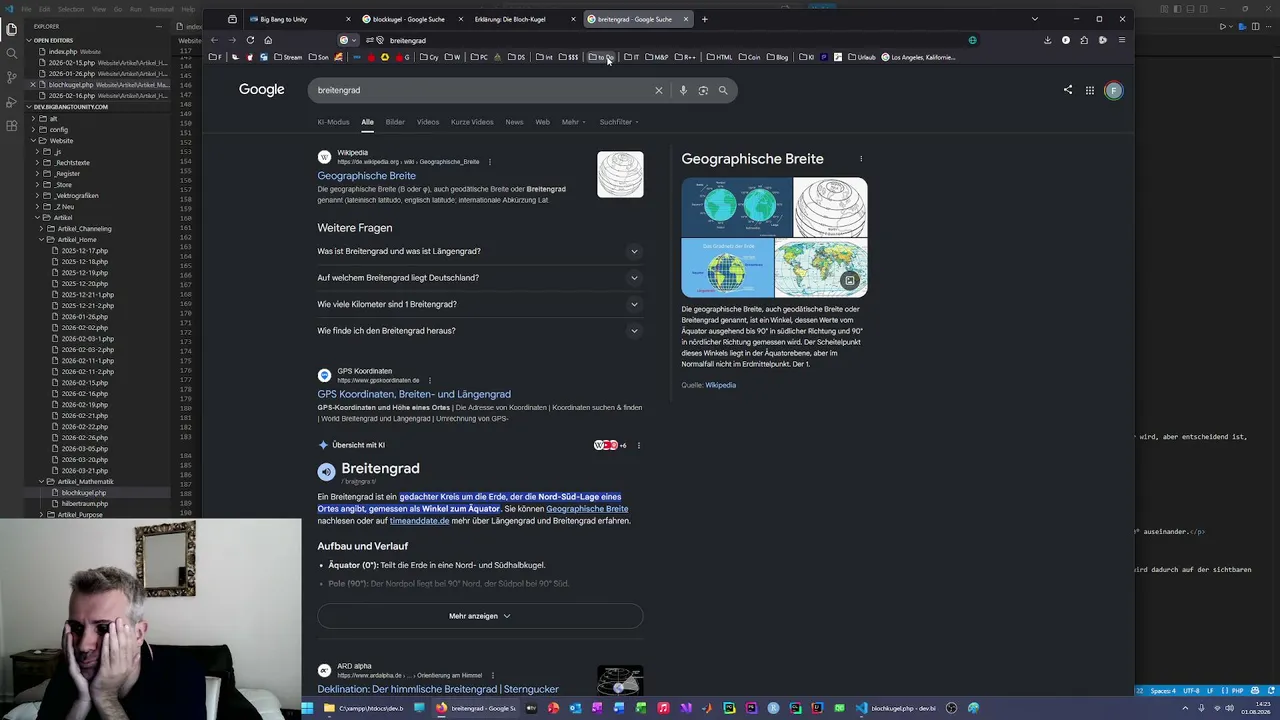This screenshot has height=720, width=1280.
Task: Go to the browser home page
Action: (268, 40)
